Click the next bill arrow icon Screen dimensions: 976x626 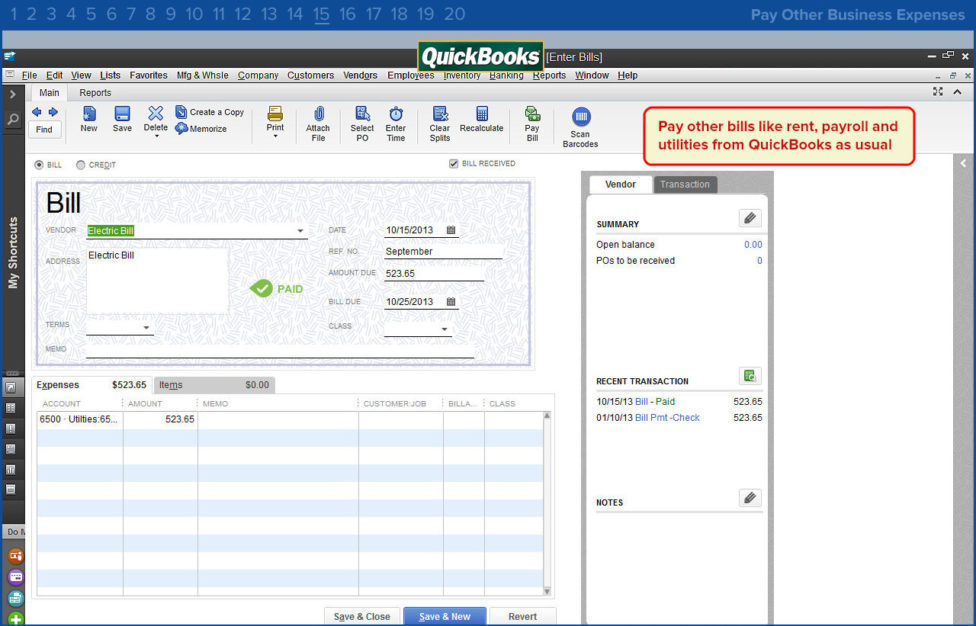53,112
